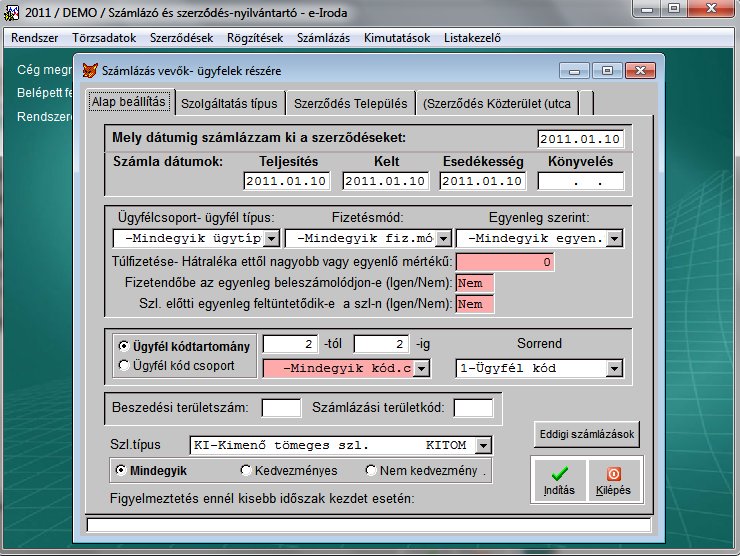Screen dimensions: 740x556
Task: Click the fox icon in dialog title bar
Action: (94, 72)
